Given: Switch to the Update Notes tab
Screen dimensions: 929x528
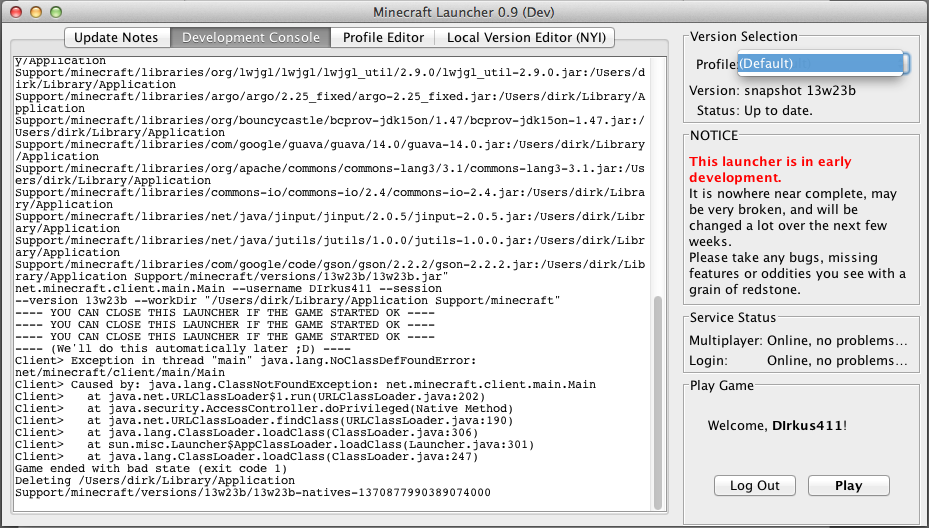Looking at the screenshot, I should (x=117, y=37).
